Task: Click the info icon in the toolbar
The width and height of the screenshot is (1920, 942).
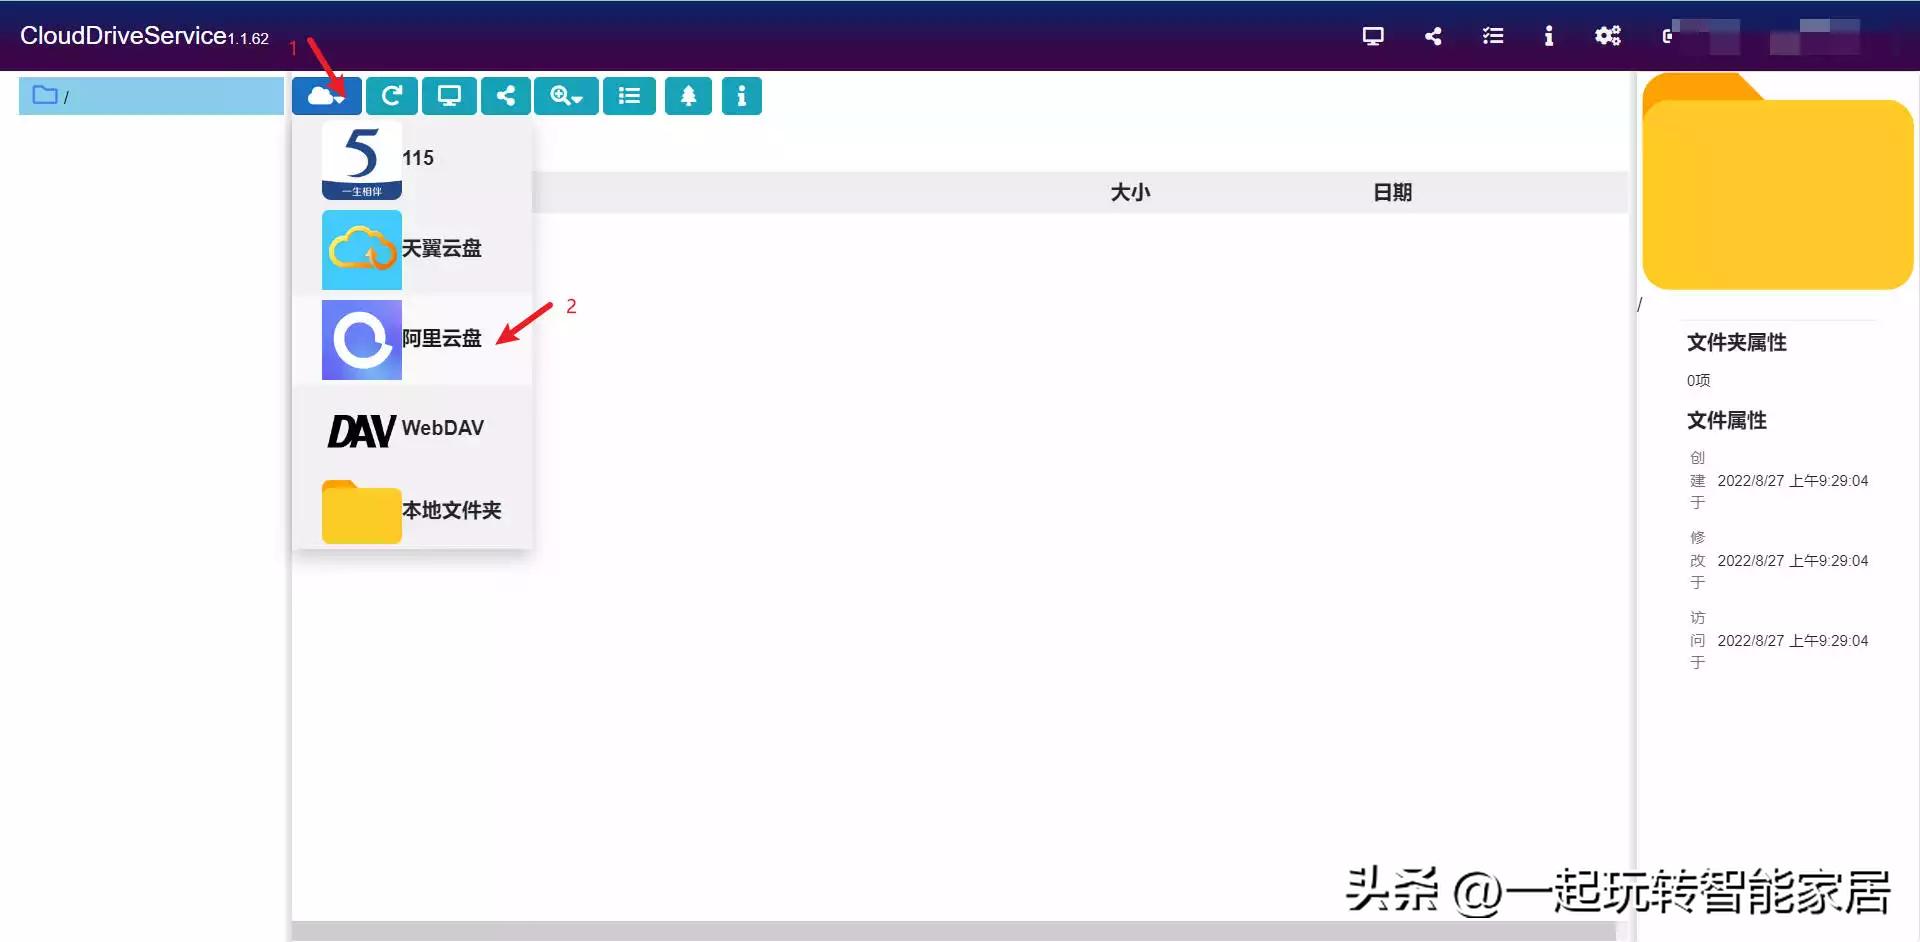Action: coord(741,96)
